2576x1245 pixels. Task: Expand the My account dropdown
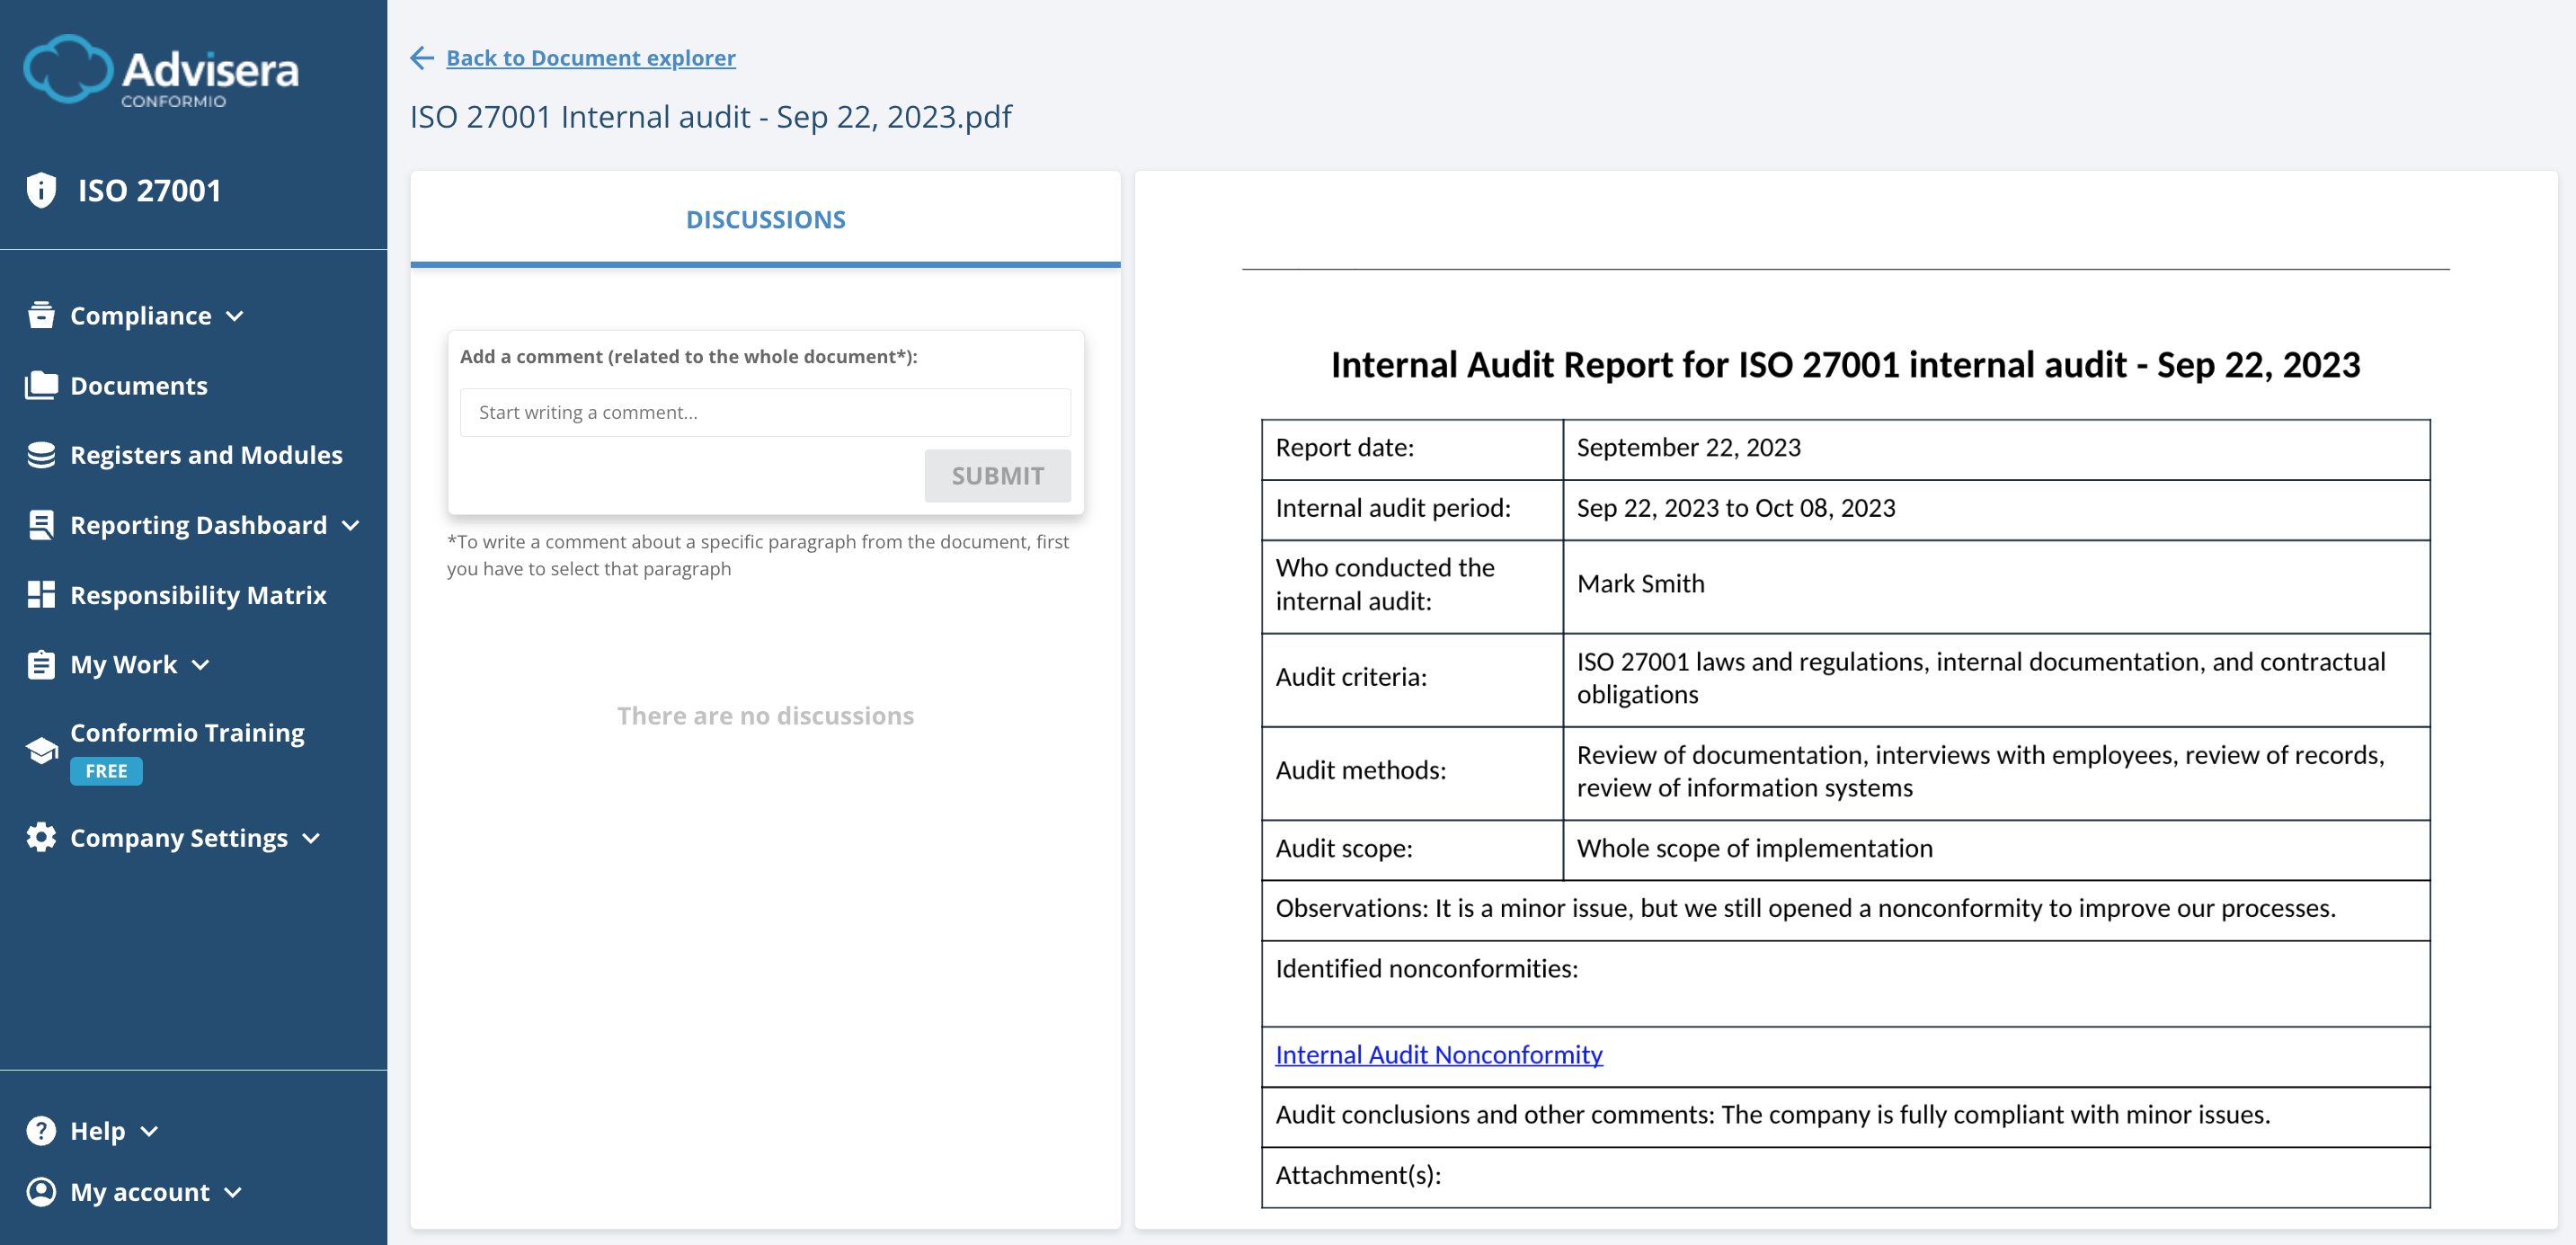(233, 1193)
